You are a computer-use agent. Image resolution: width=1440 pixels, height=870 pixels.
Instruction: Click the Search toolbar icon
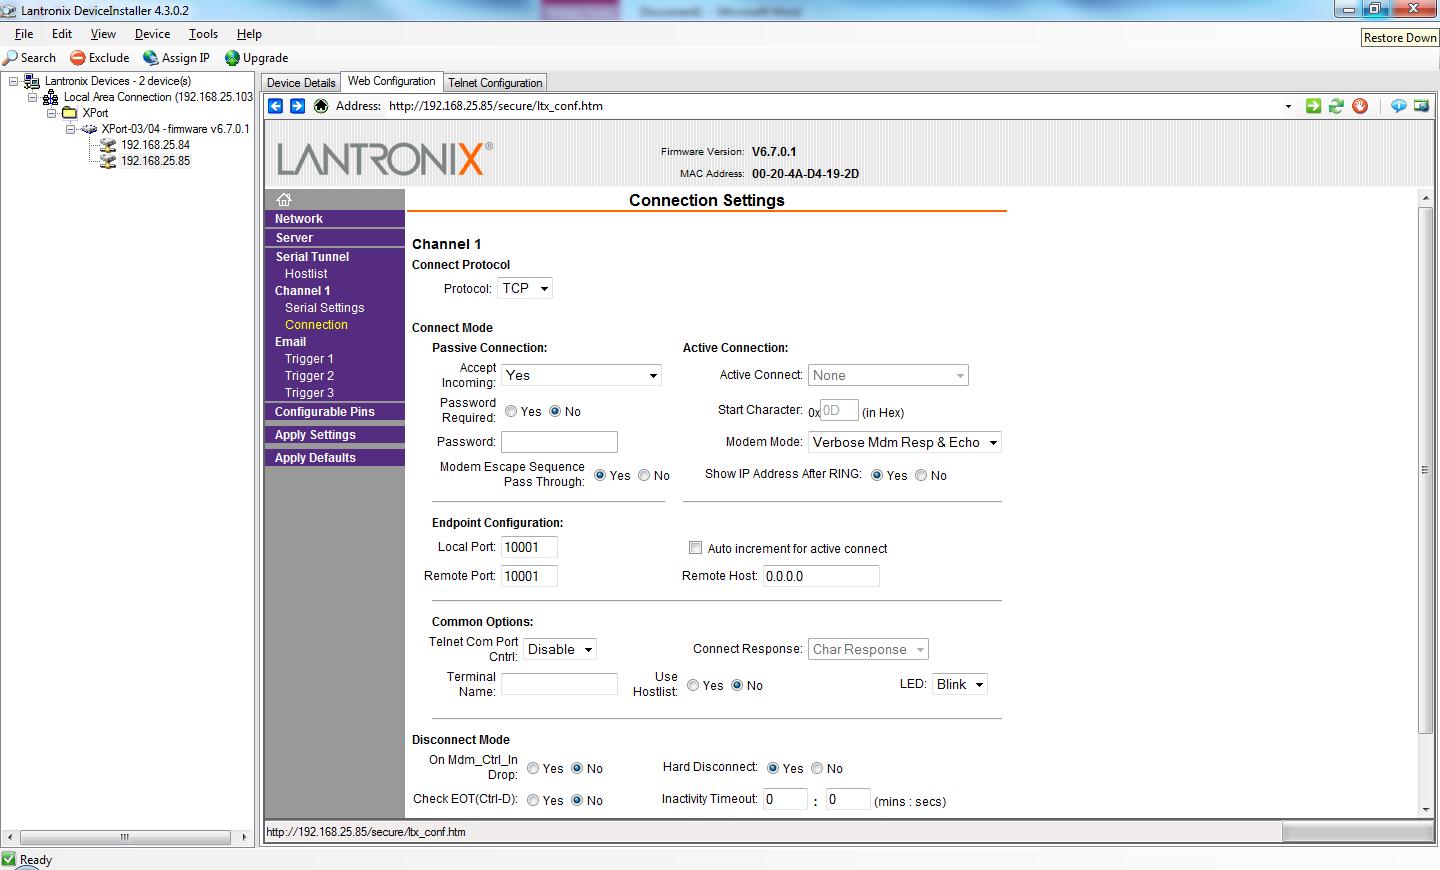pyautogui.click(x=11, y=58)
